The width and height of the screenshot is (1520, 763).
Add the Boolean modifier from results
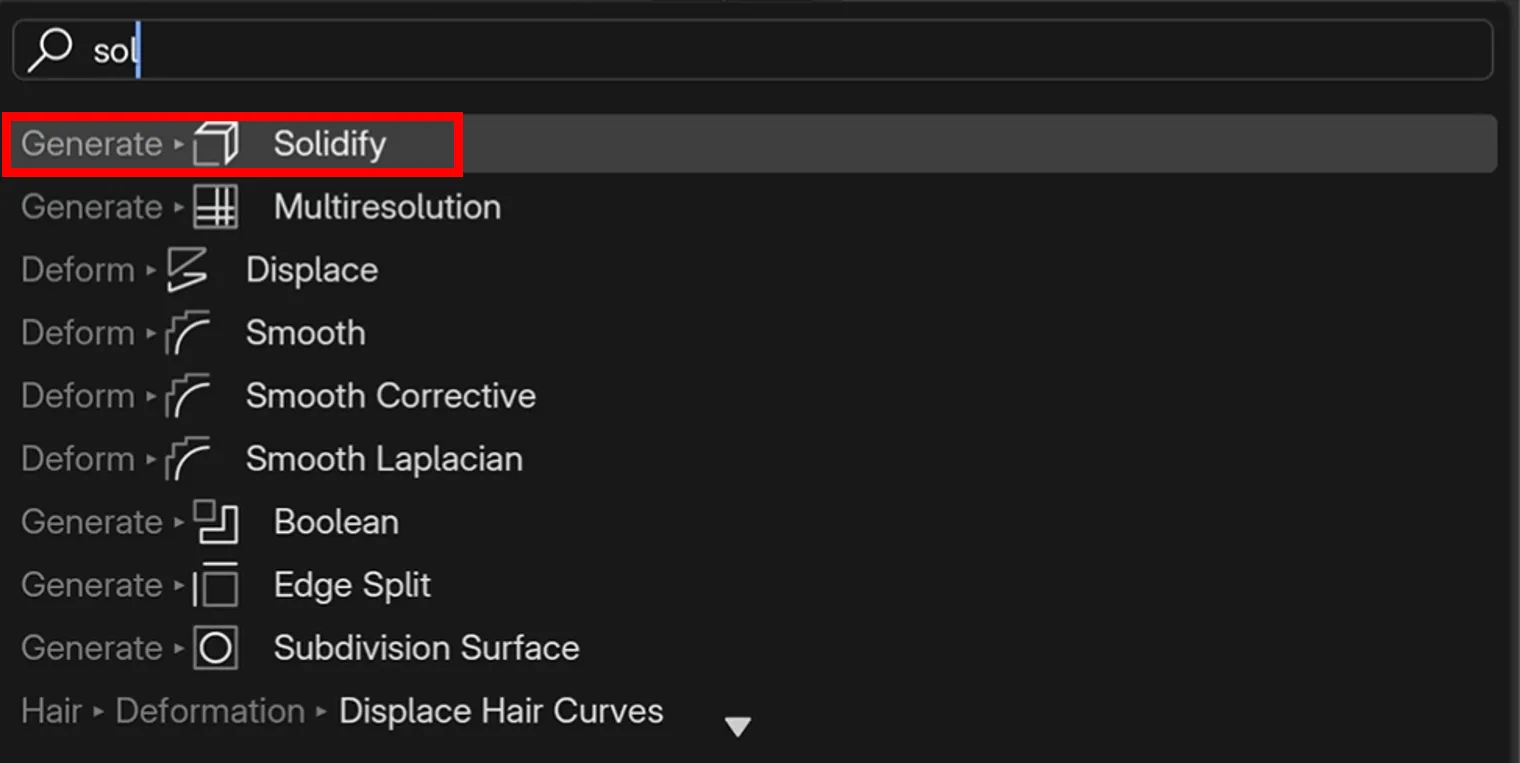[x=336, y=522]
